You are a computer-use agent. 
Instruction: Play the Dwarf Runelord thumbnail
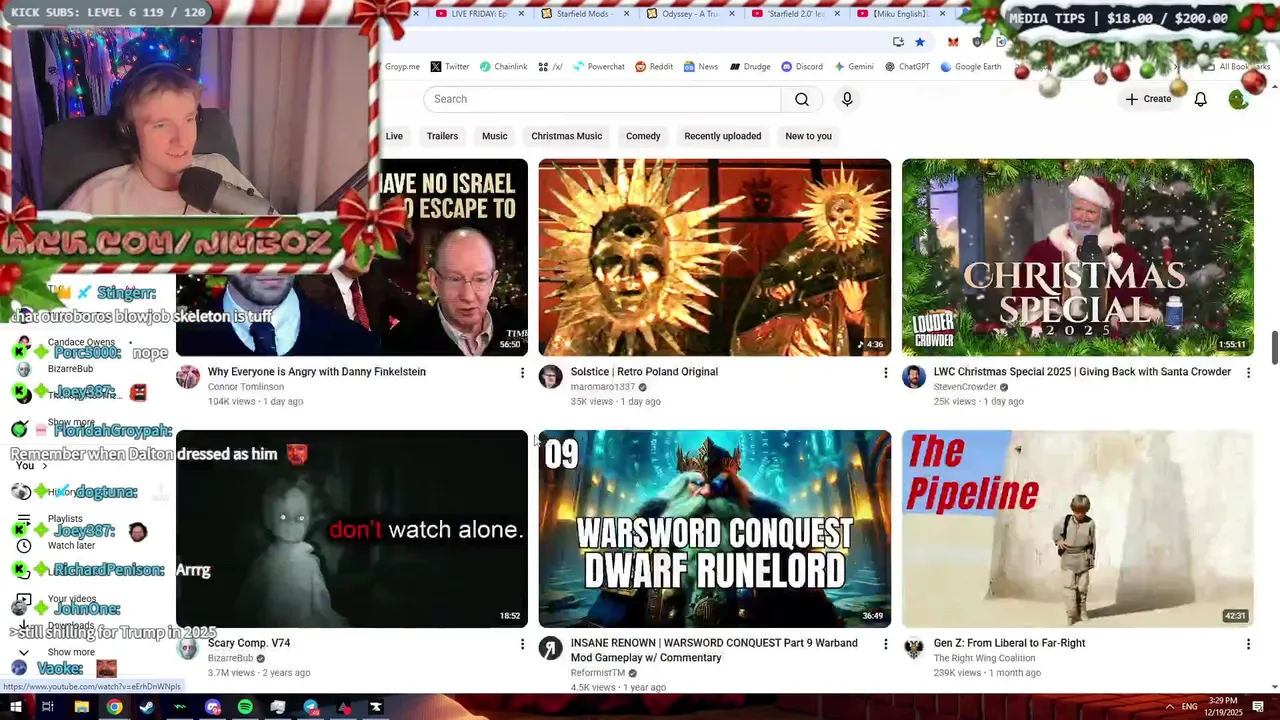[714, 529]
